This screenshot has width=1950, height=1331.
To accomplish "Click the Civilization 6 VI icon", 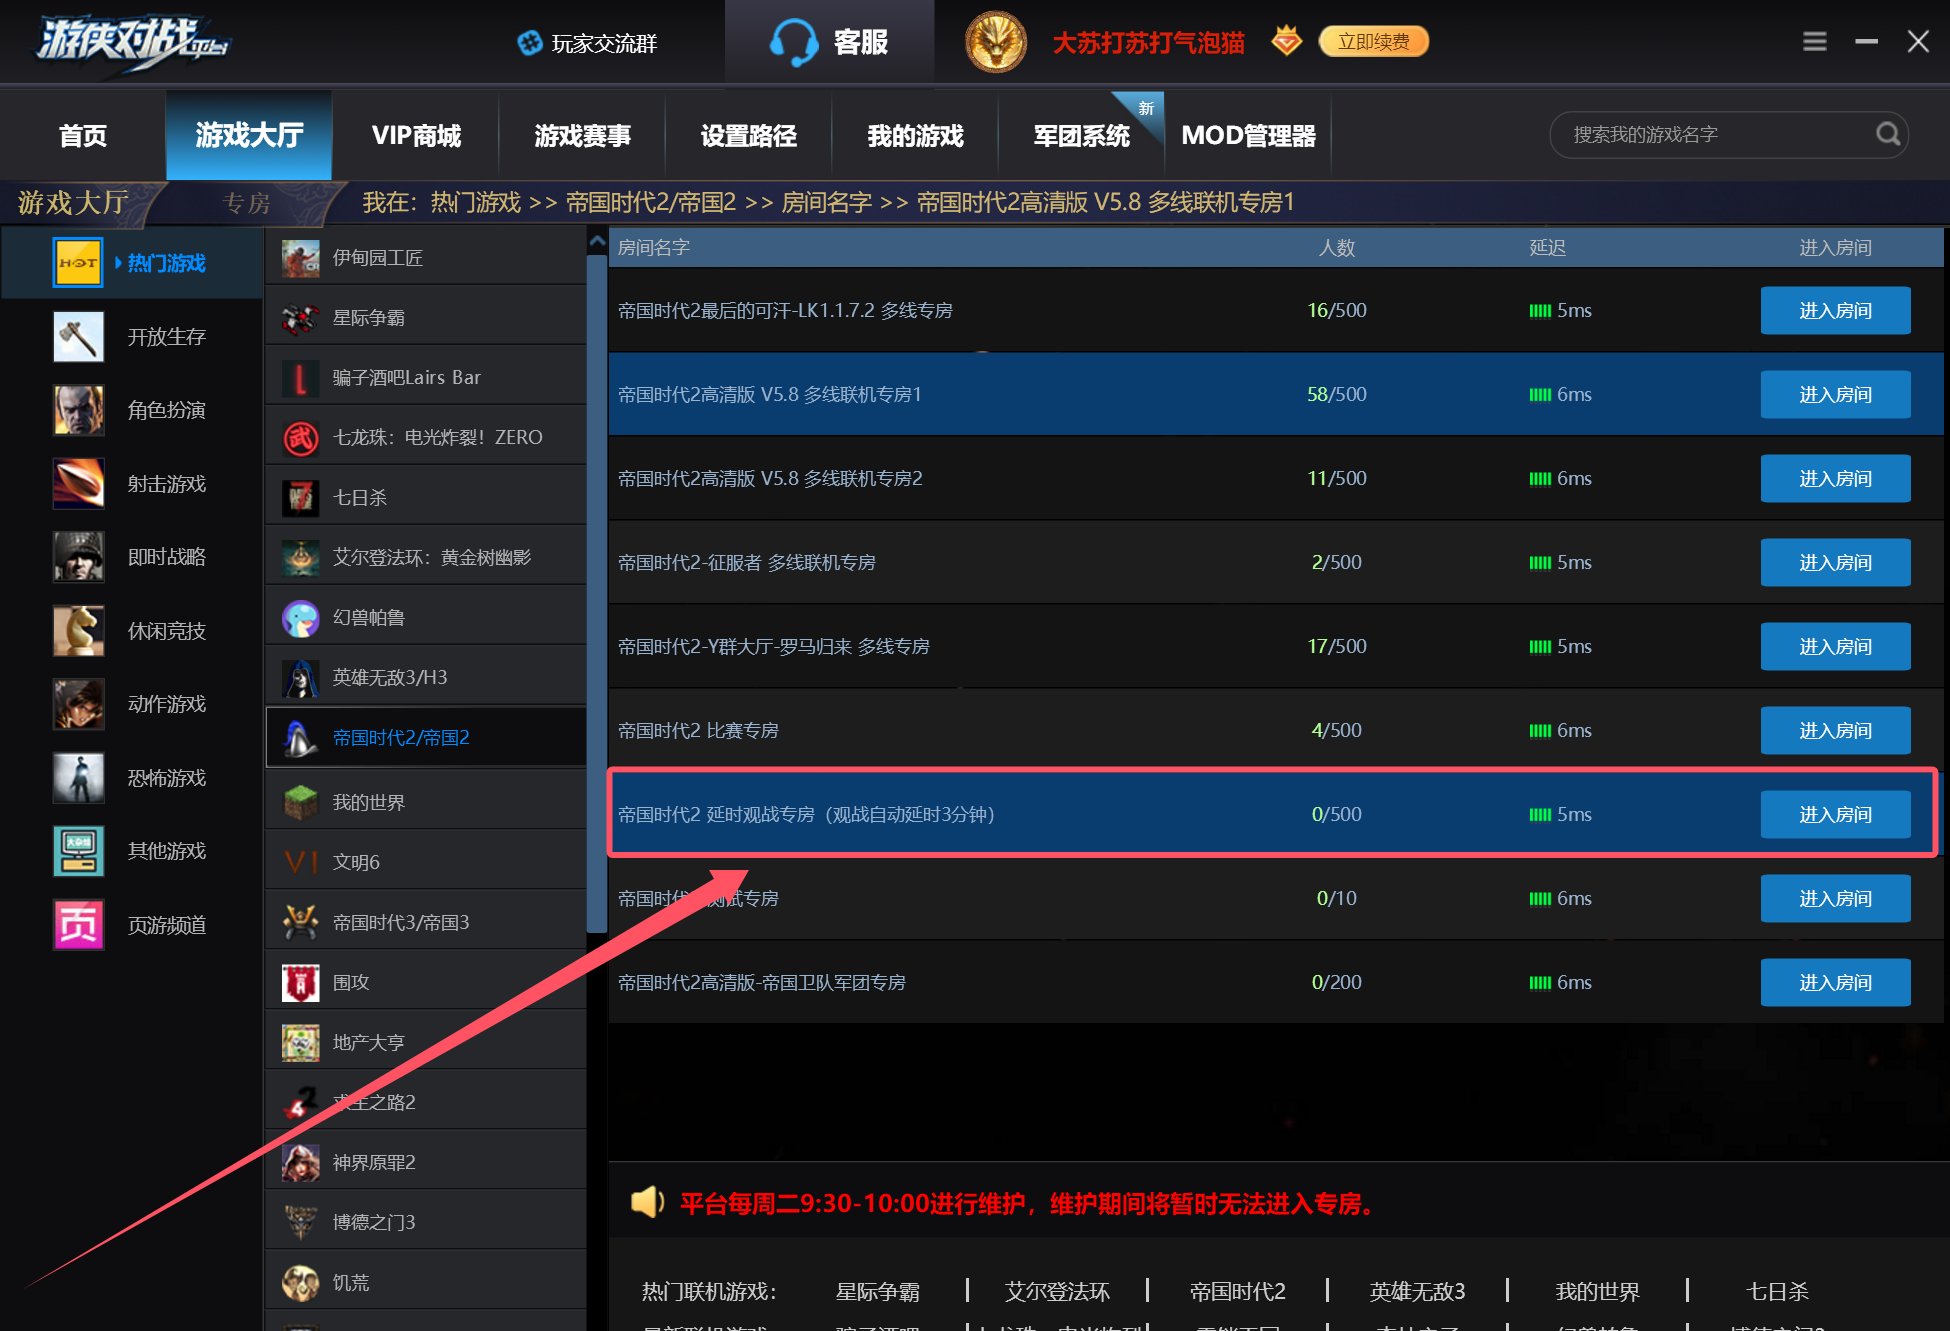I will (300, 862).
